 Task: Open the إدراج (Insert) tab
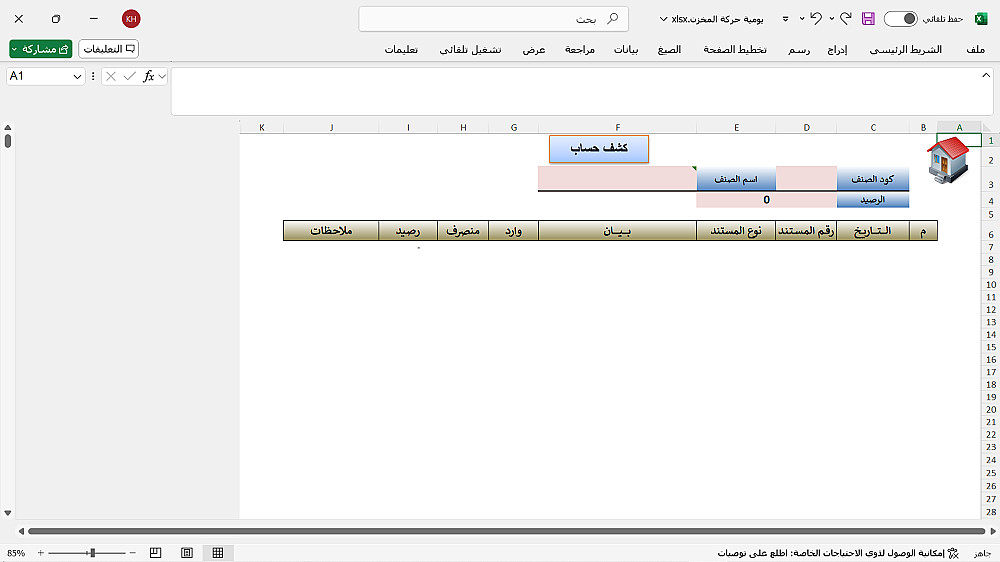[x=837, y=49]
